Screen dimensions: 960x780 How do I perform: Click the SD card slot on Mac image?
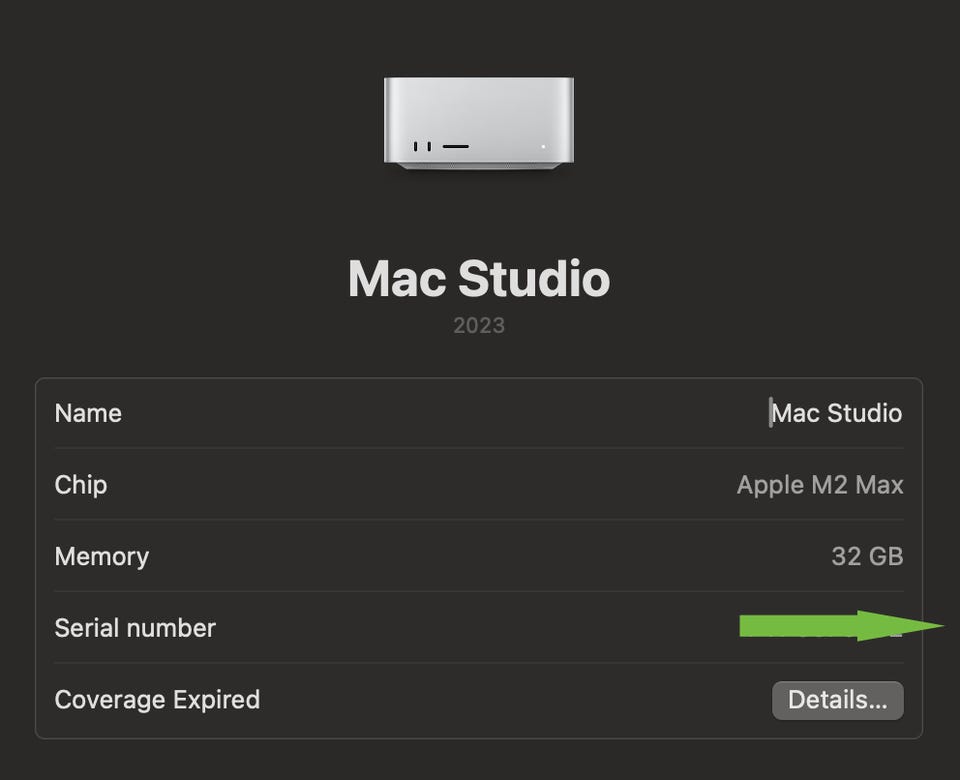(x=456, y=147)
